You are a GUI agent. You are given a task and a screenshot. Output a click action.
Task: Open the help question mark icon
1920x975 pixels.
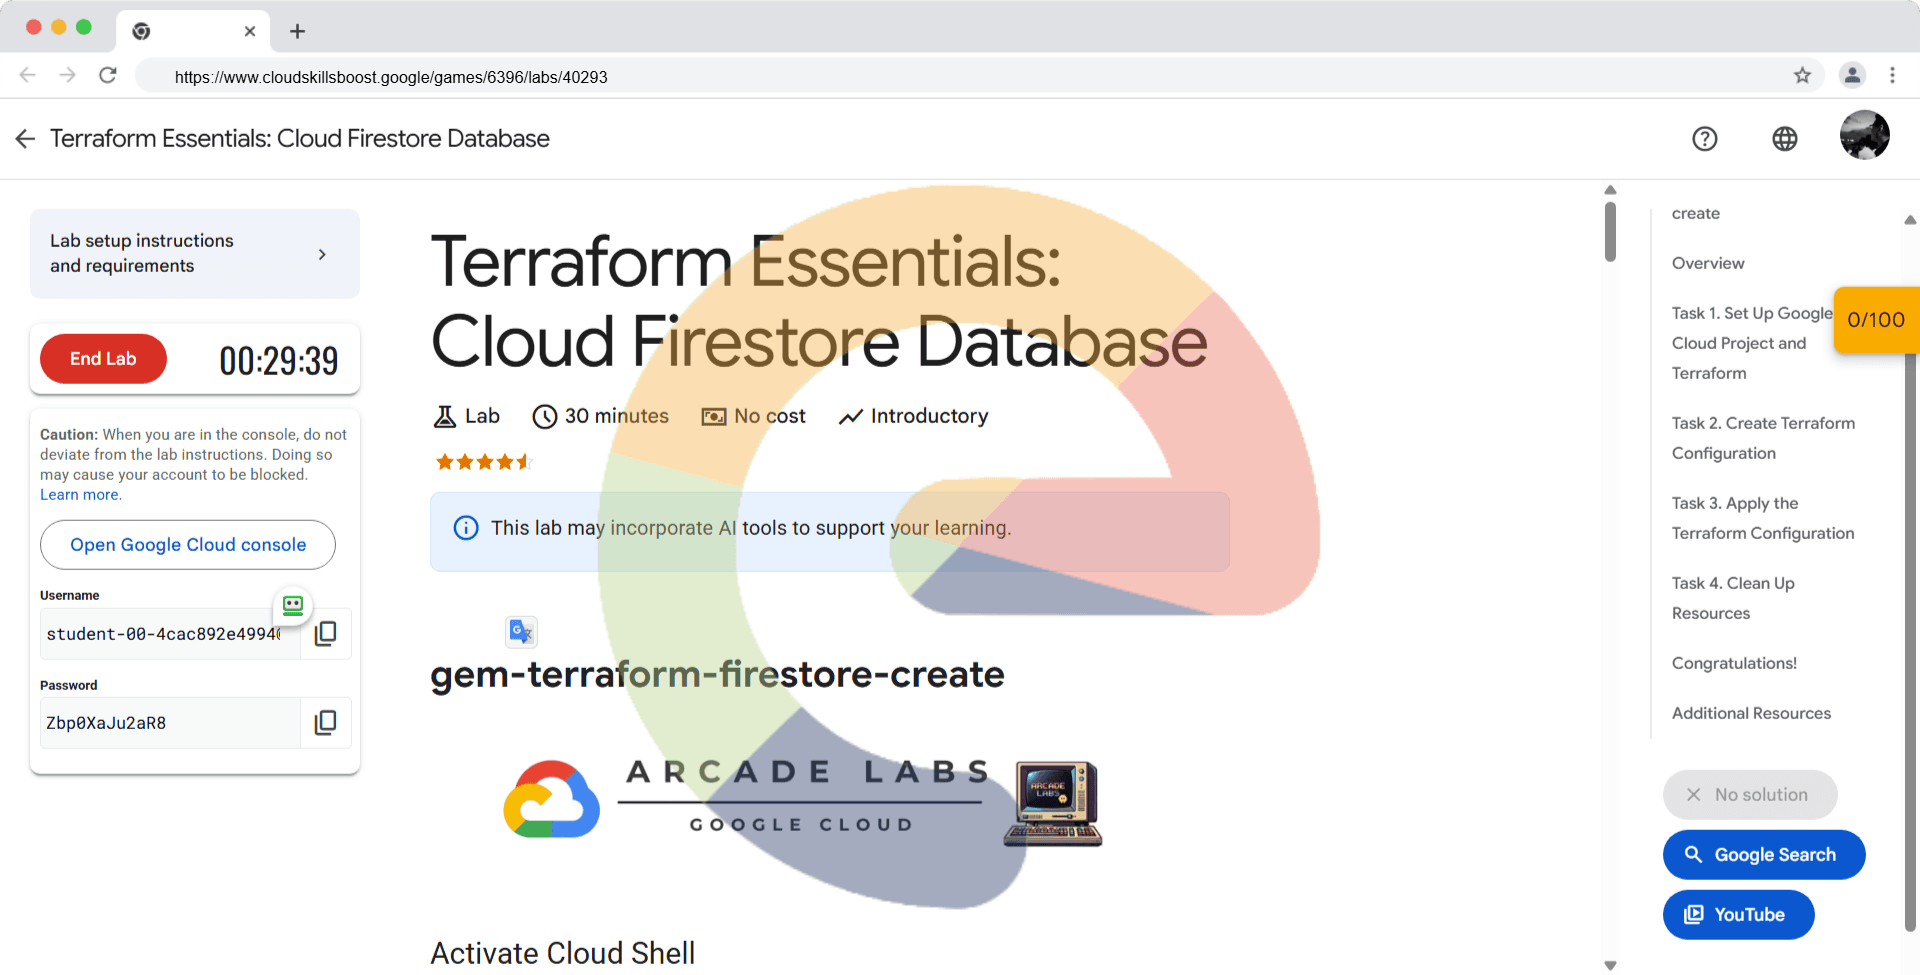[x=1705, y=139]
